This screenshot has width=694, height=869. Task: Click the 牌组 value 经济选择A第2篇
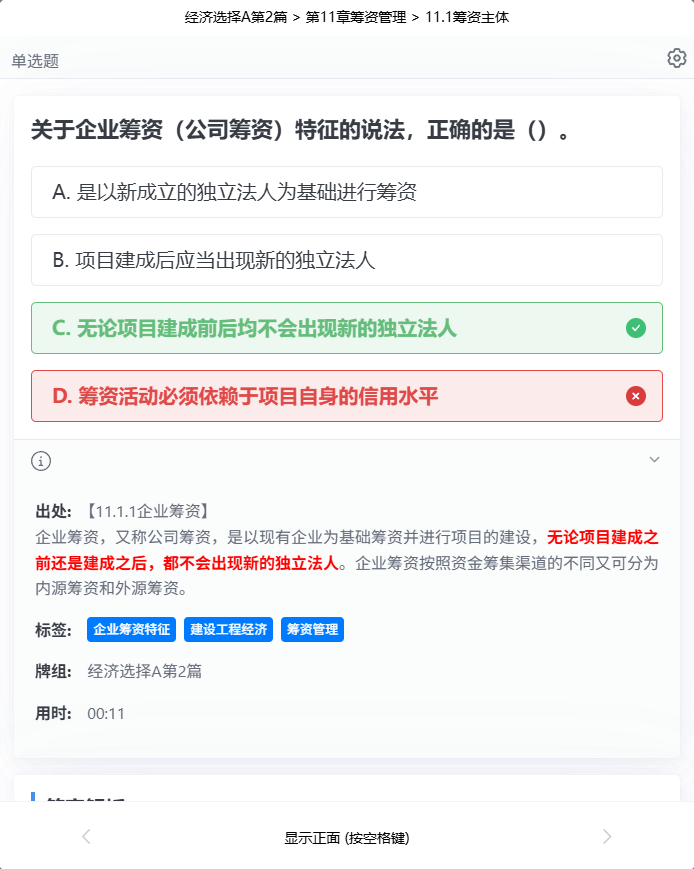[x=145, y=672]
